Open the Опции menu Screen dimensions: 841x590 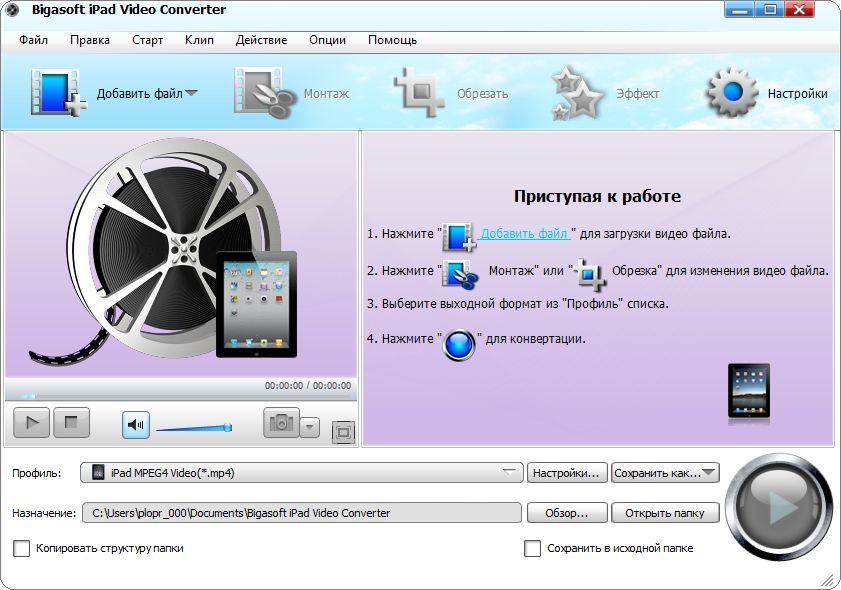(328, 40)
